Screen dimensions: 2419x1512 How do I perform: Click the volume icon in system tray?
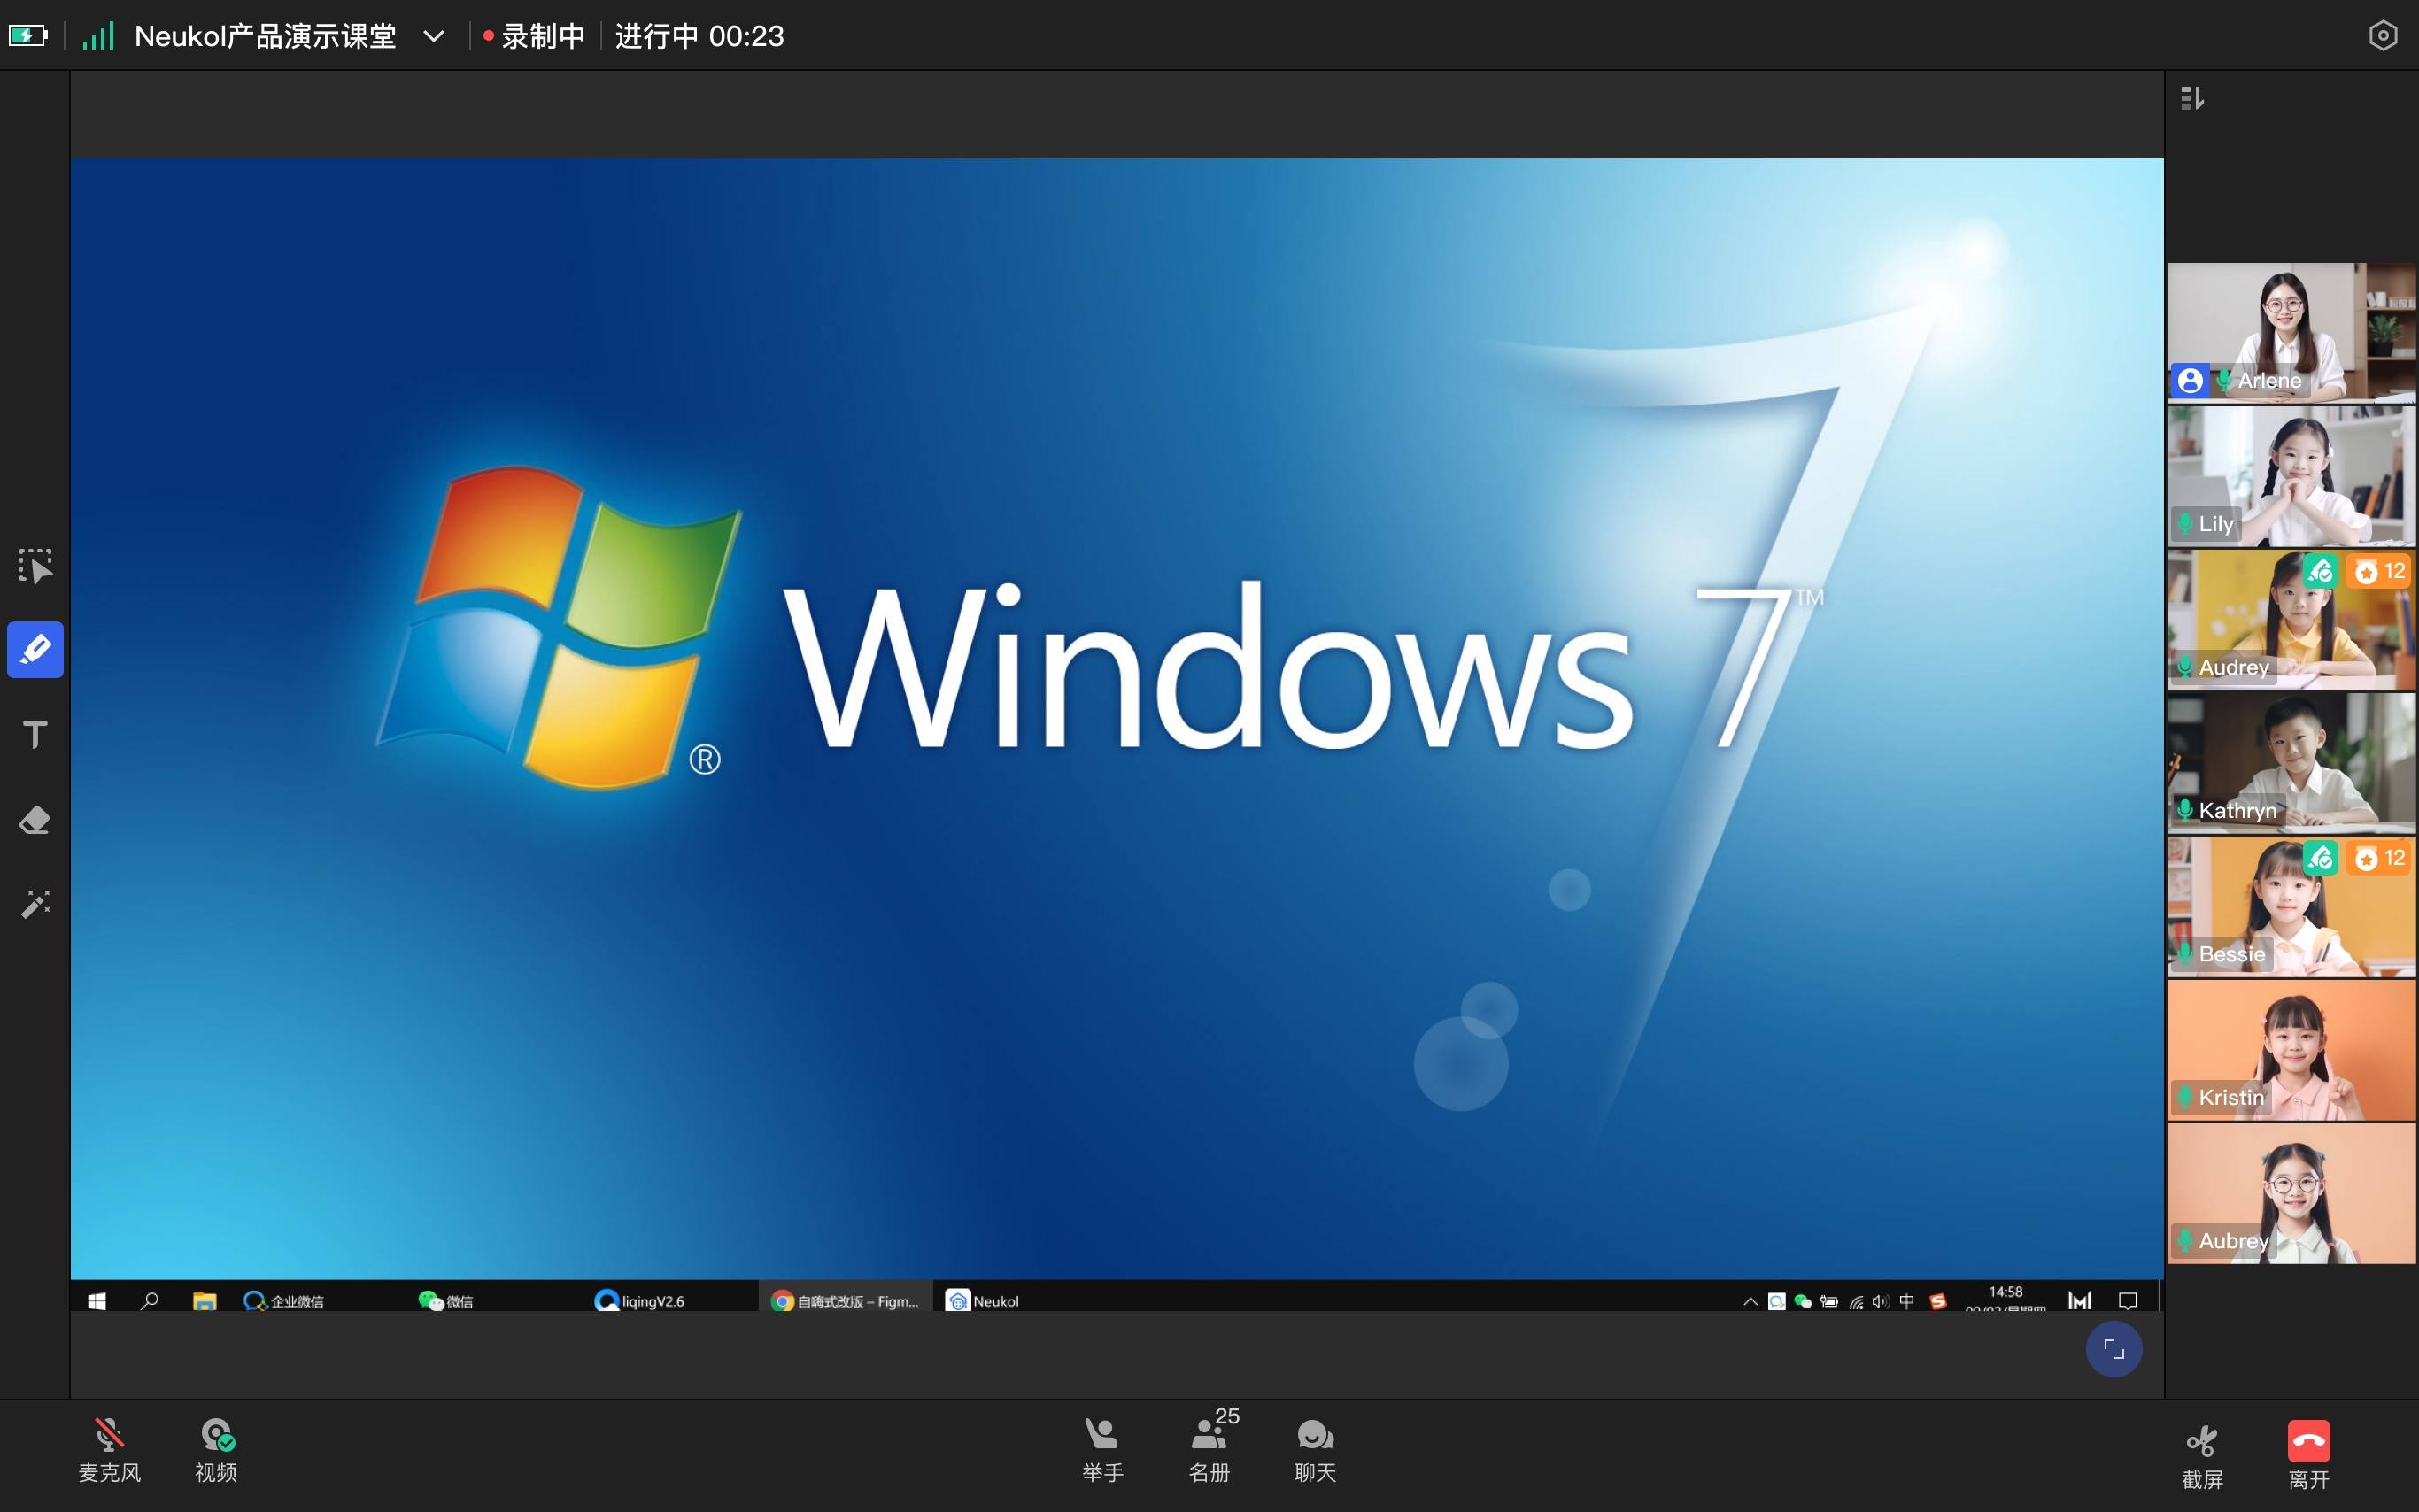click(1881, 1301)
